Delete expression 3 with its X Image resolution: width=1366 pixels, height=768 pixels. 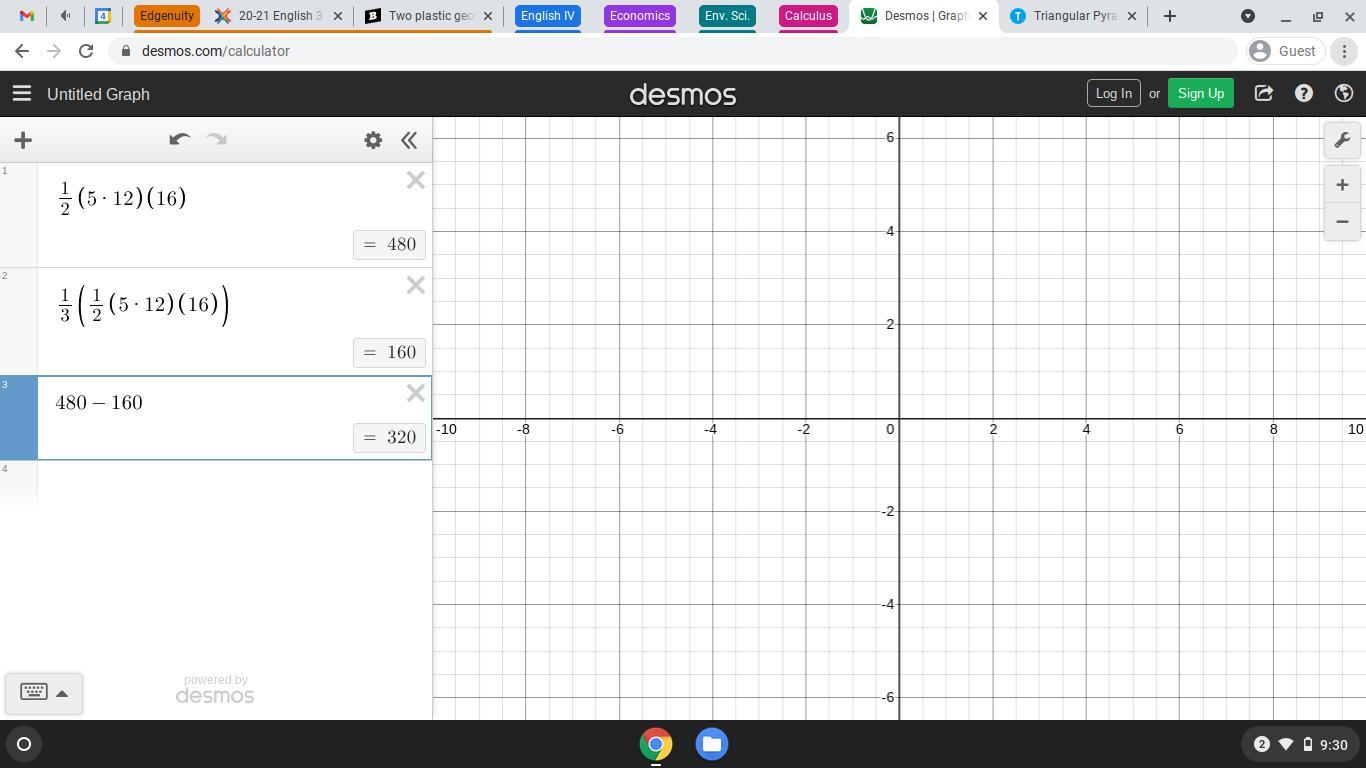[x=416, y=393]
